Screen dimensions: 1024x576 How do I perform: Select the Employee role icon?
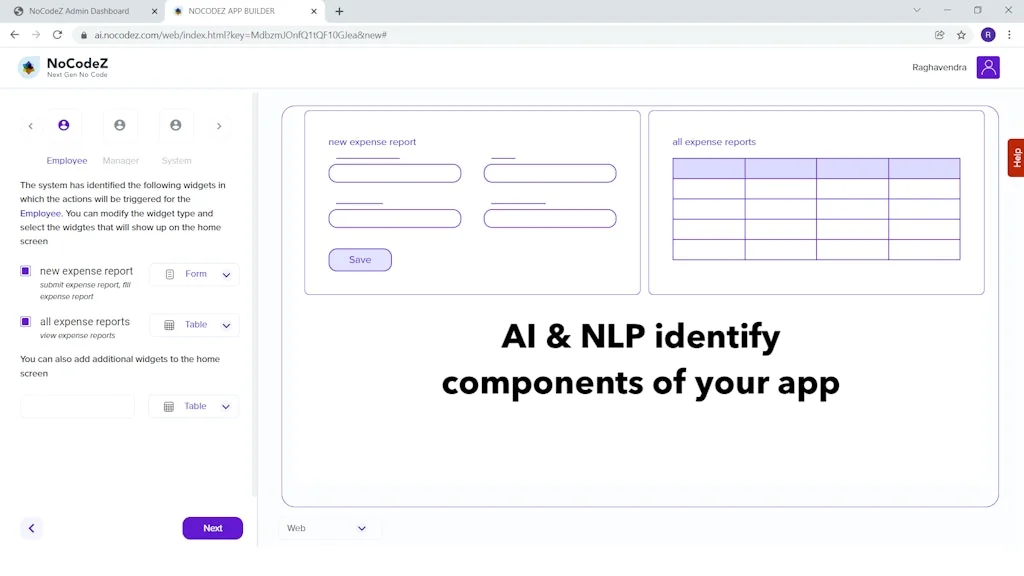click(x=63, y=125)
